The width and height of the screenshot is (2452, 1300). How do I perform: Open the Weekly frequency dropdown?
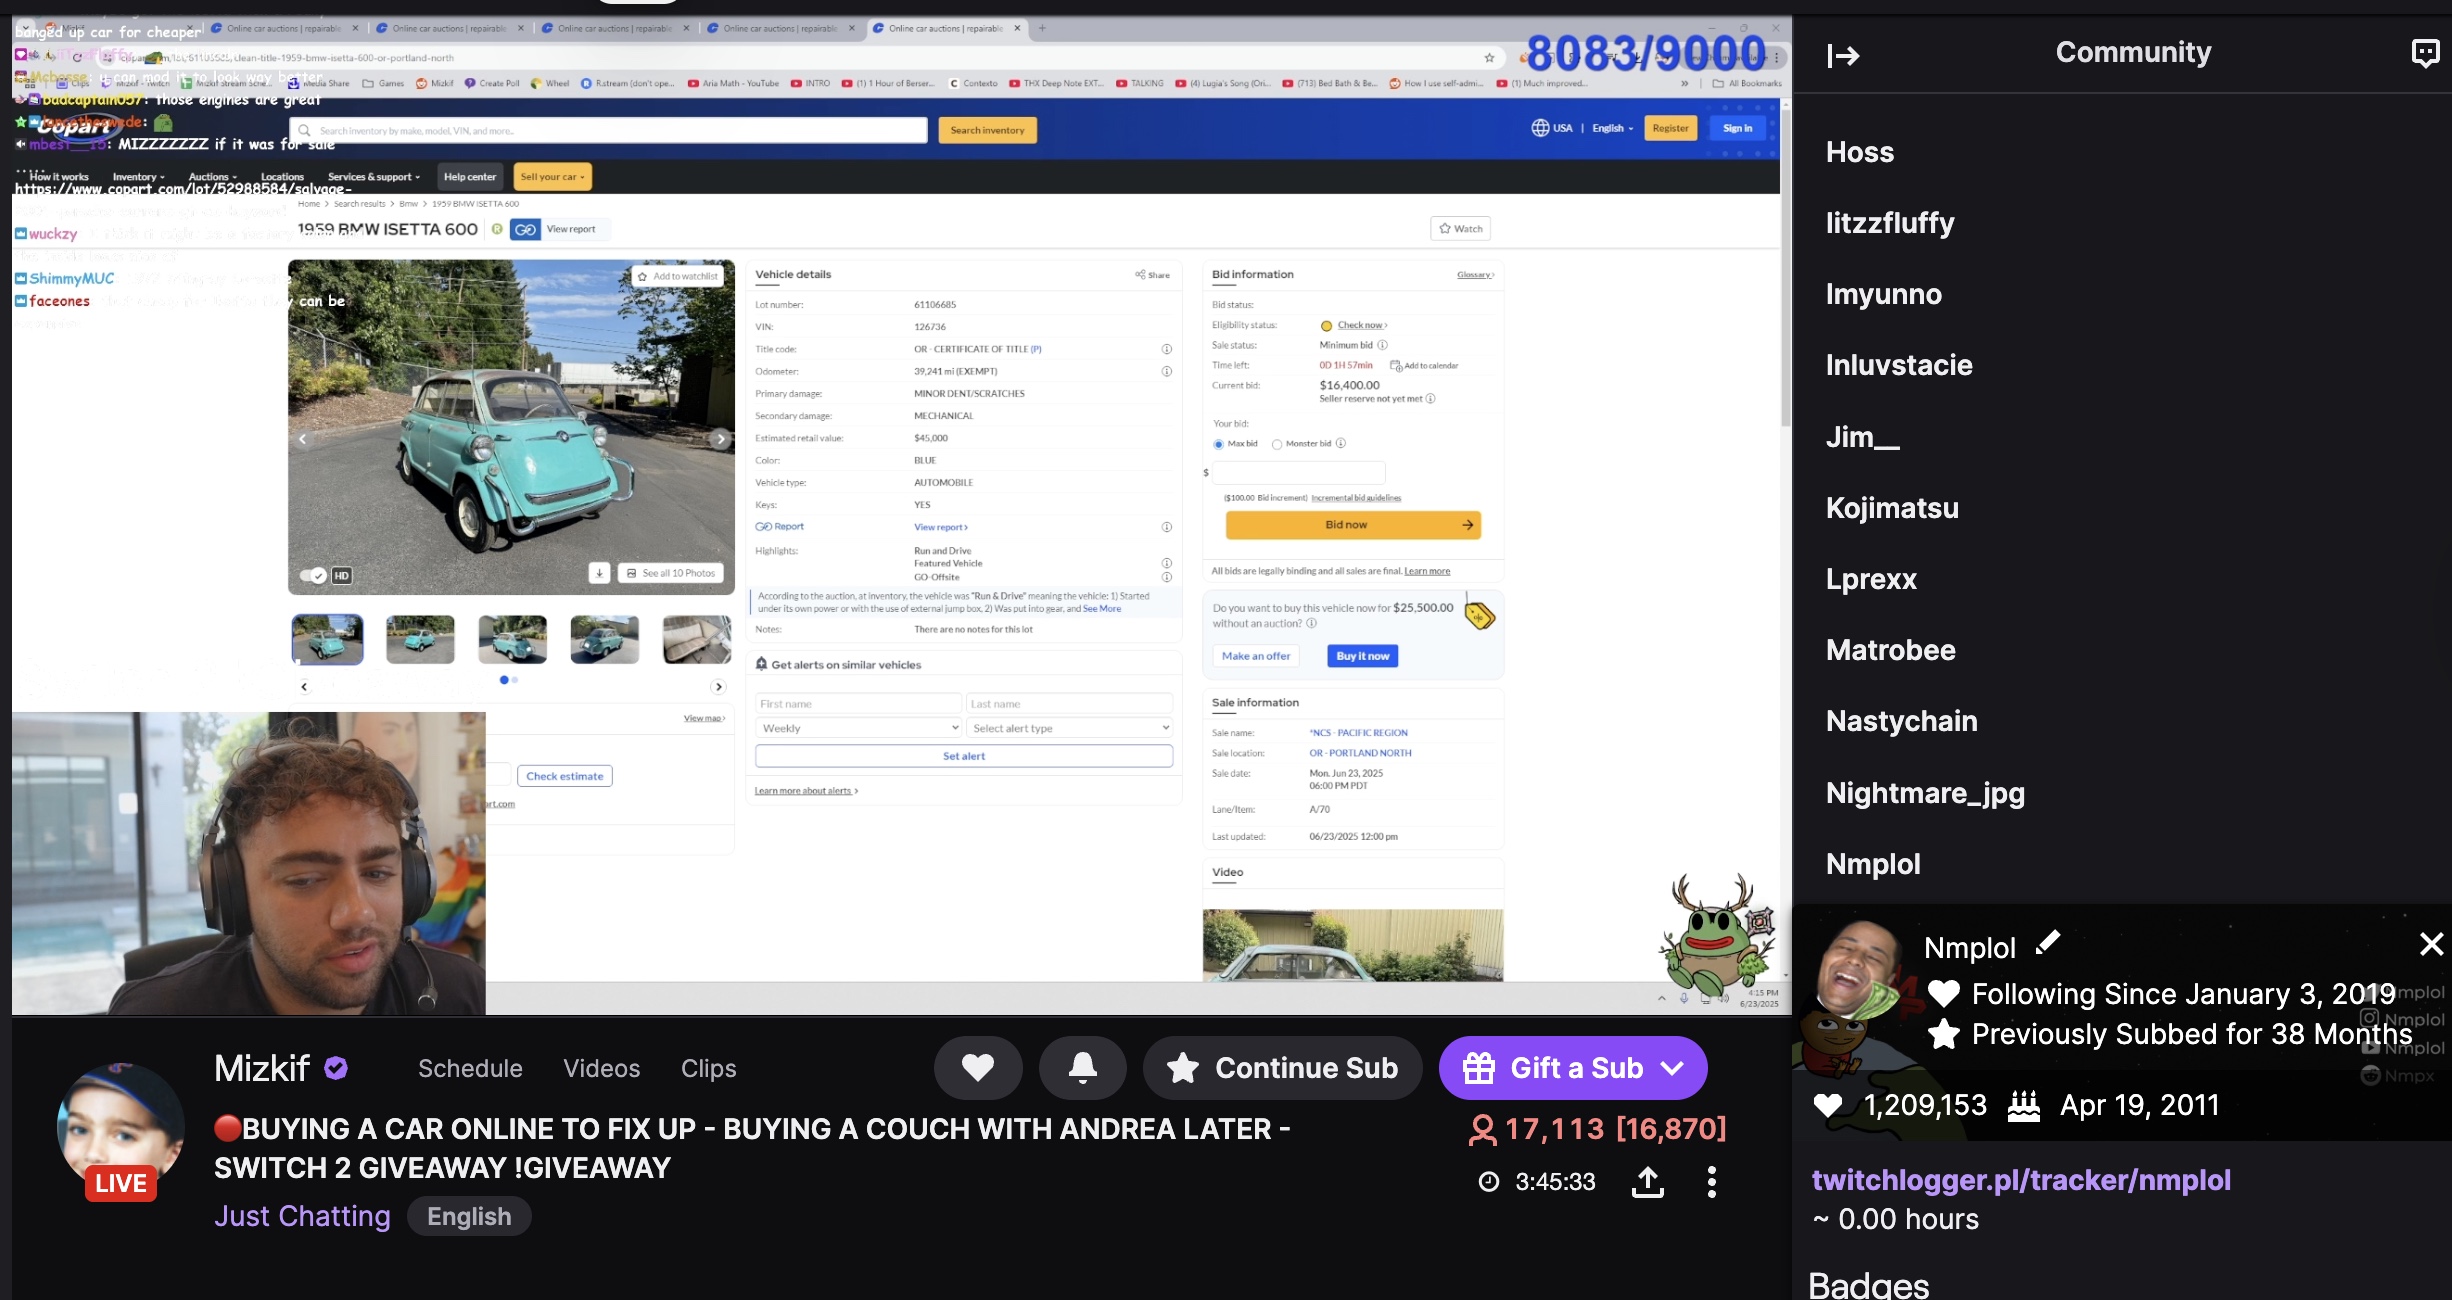click(x=859, y=728)
